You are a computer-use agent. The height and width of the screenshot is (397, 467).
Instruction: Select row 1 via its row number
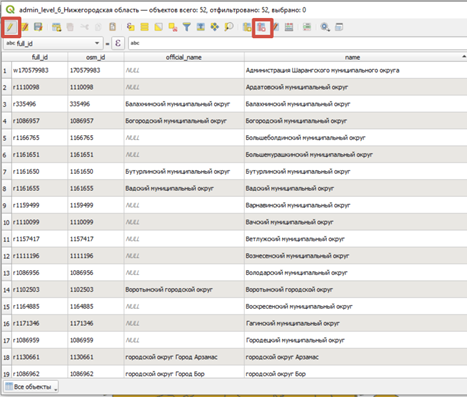[x=6, y=70]
